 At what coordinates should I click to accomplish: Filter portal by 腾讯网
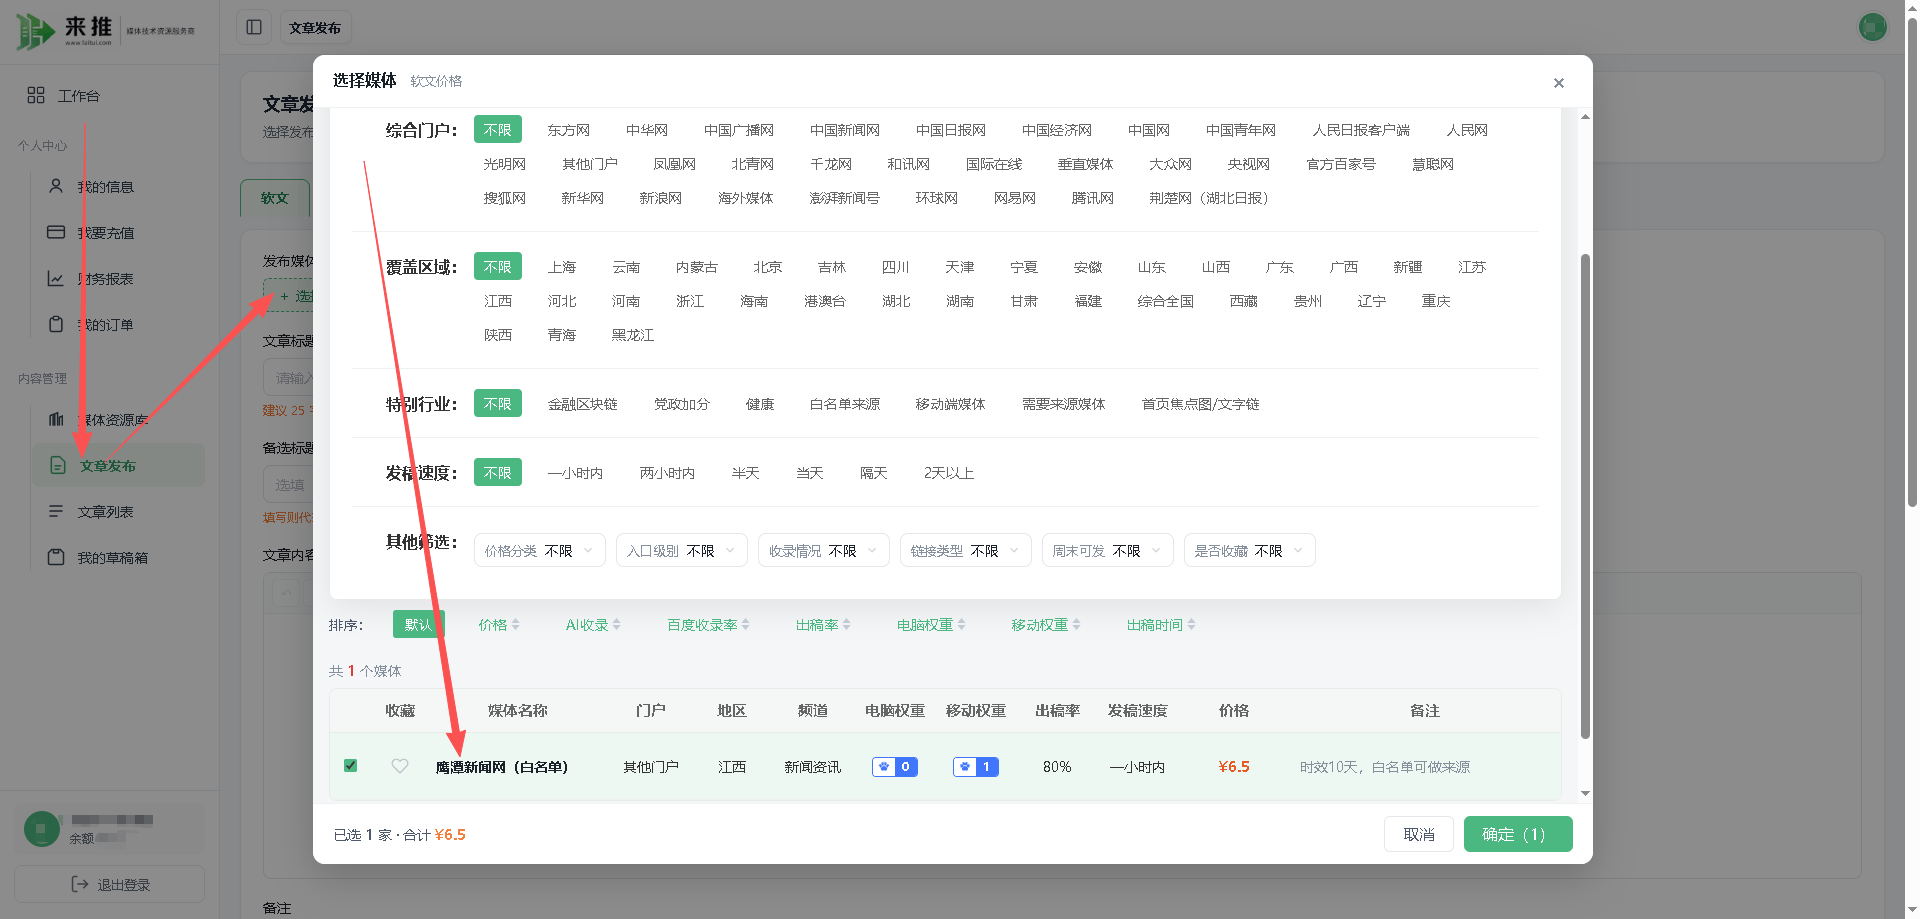[1092, 198]
